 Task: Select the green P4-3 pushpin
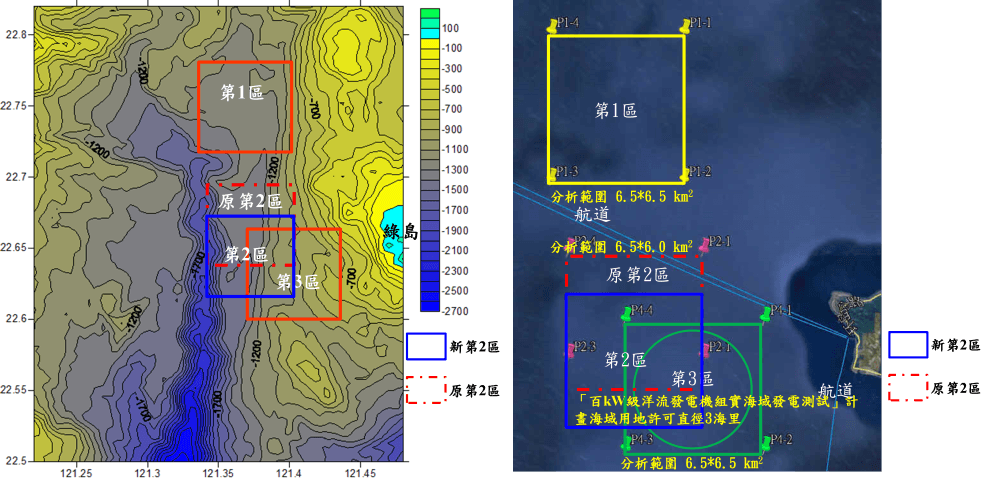pyautogui.click(x=627, y=443)
